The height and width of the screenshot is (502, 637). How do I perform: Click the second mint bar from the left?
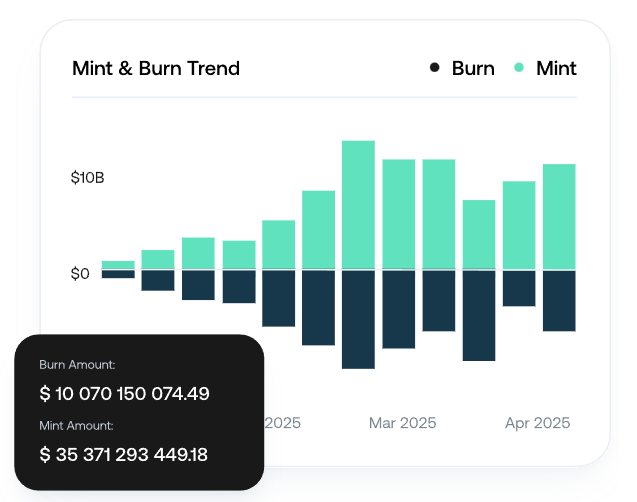tap(158, 260)
